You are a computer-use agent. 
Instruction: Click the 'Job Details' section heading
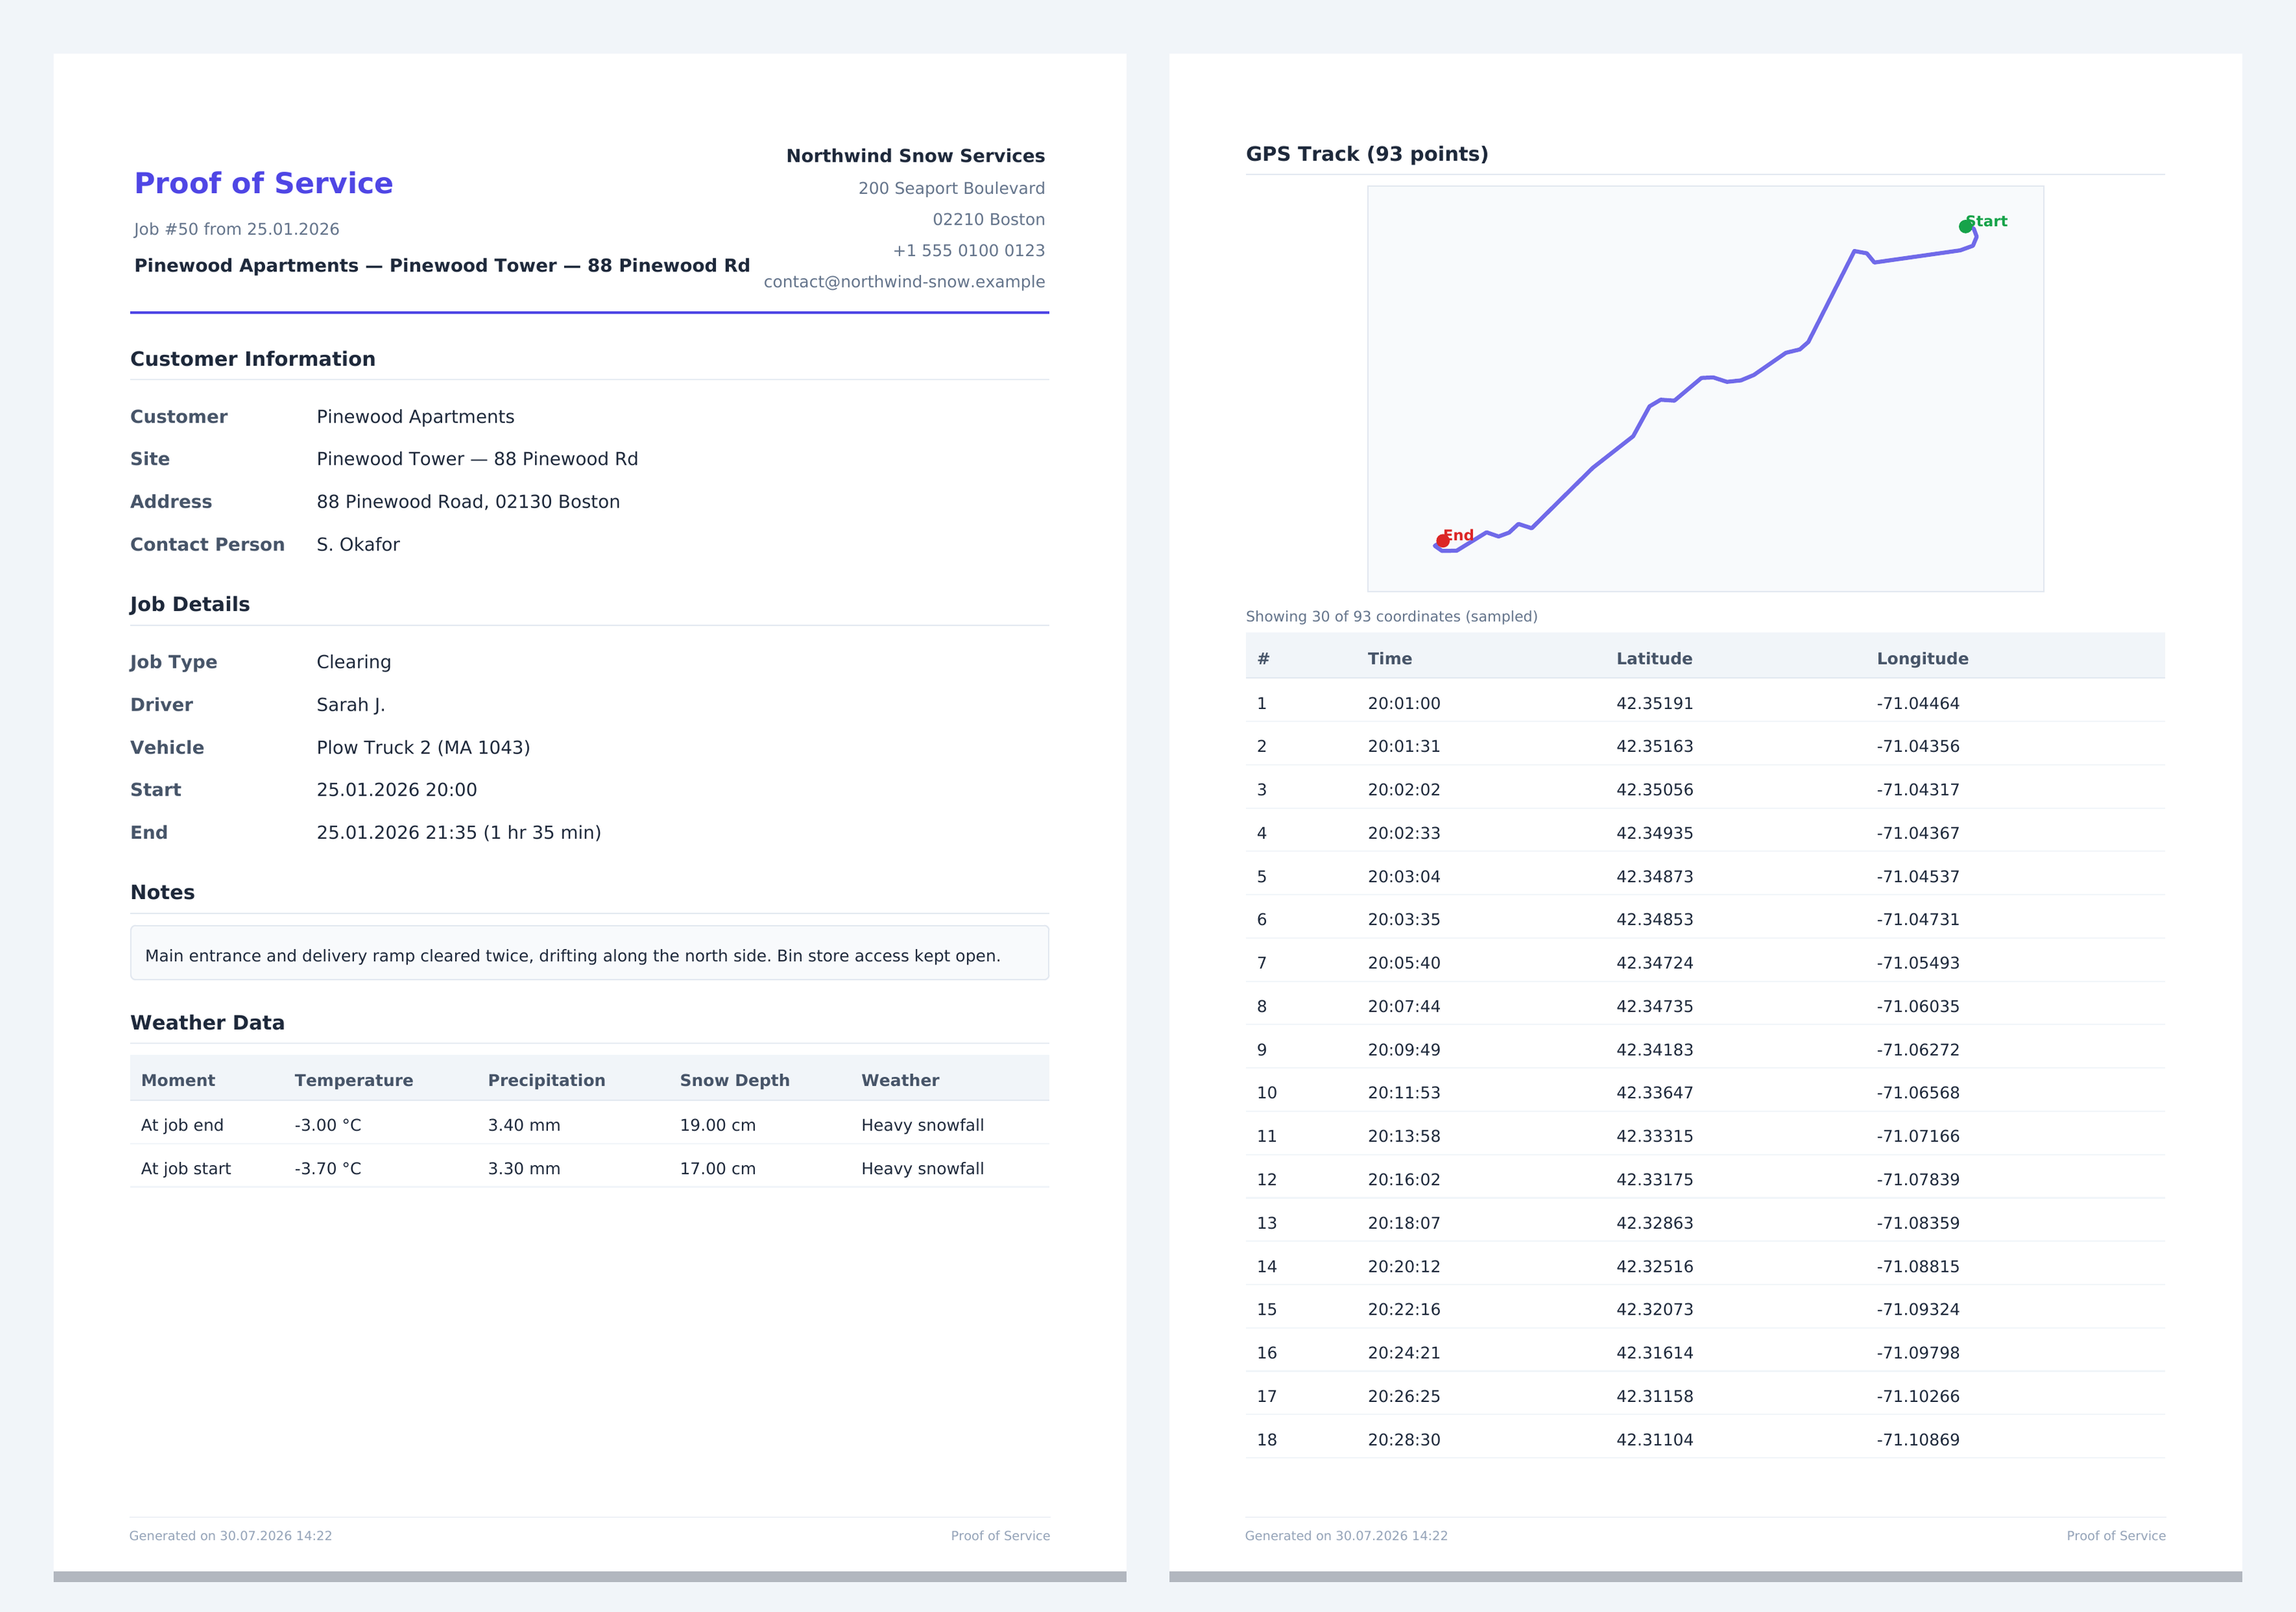click(190, 604)
